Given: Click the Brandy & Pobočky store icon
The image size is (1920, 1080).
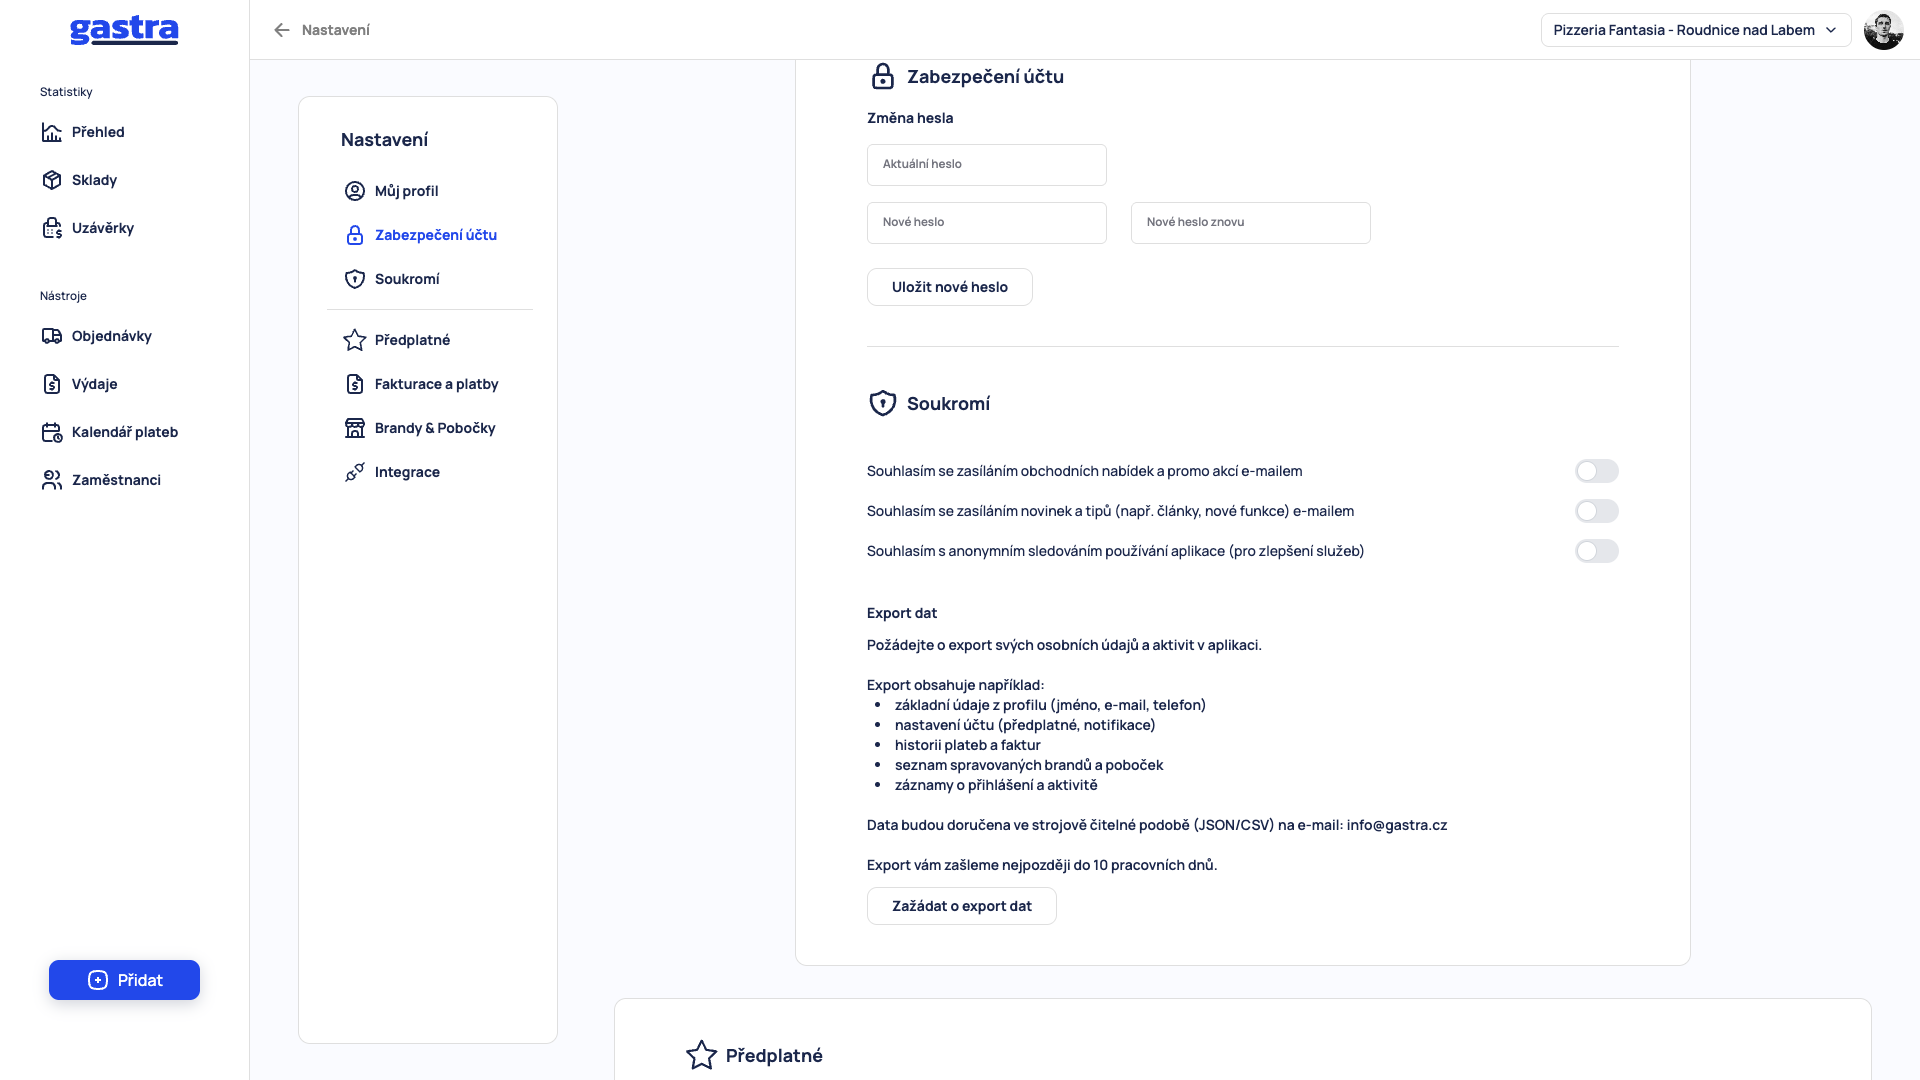Looking at the screenshot, I should pos(355,428).
